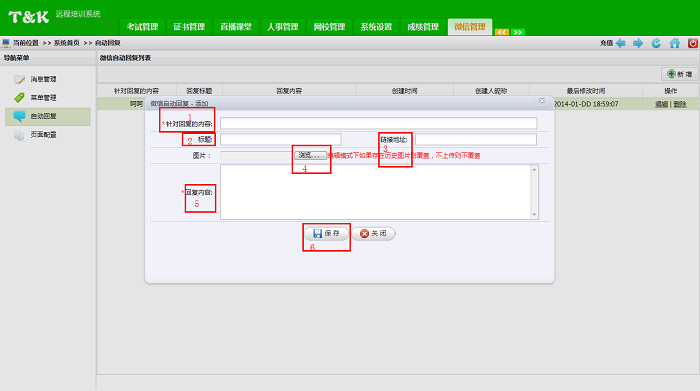700x391 pixels.
Task: Focus the 链接地址 input field
Action: coord(475,139)
